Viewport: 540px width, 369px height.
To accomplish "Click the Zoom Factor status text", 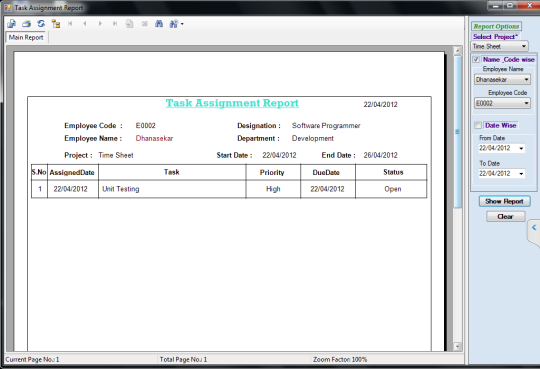I will coord(340,359).
